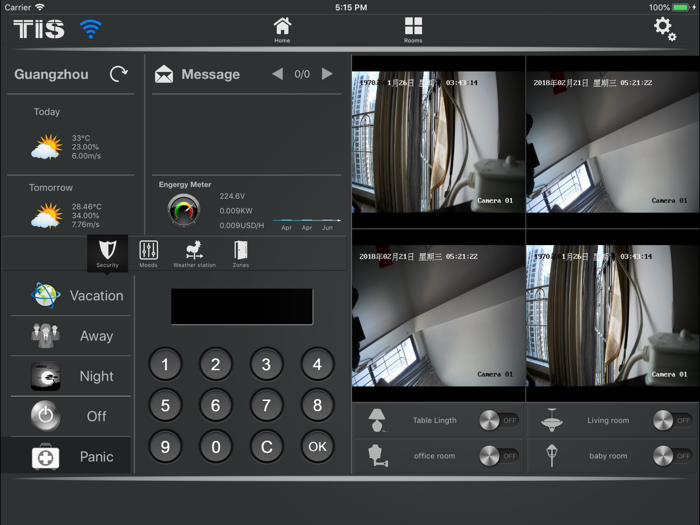Open top-left camera feed with curtains

(x=438, y=142)
